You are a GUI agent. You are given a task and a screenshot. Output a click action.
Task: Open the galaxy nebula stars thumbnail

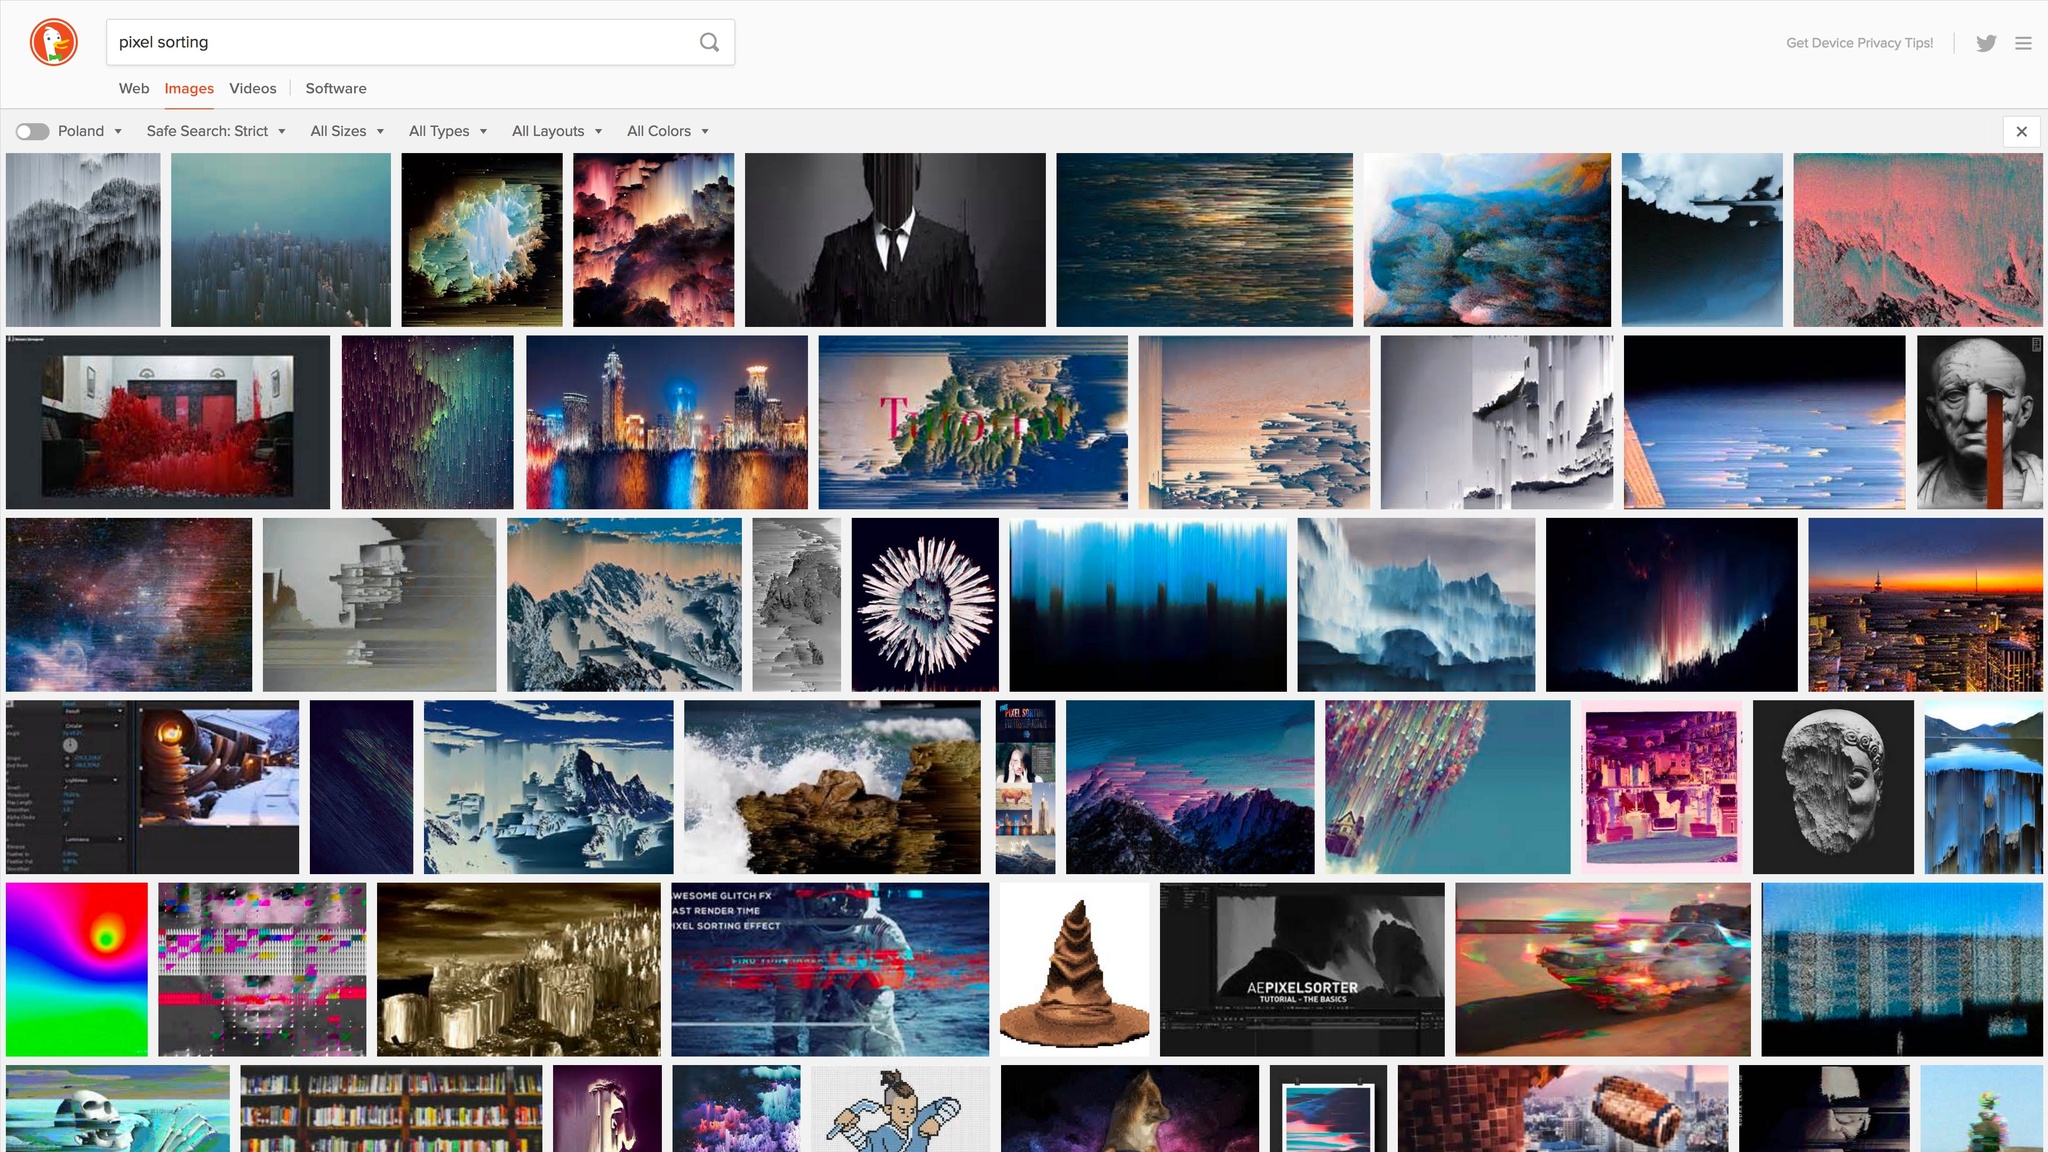click(x=129, y=604)
